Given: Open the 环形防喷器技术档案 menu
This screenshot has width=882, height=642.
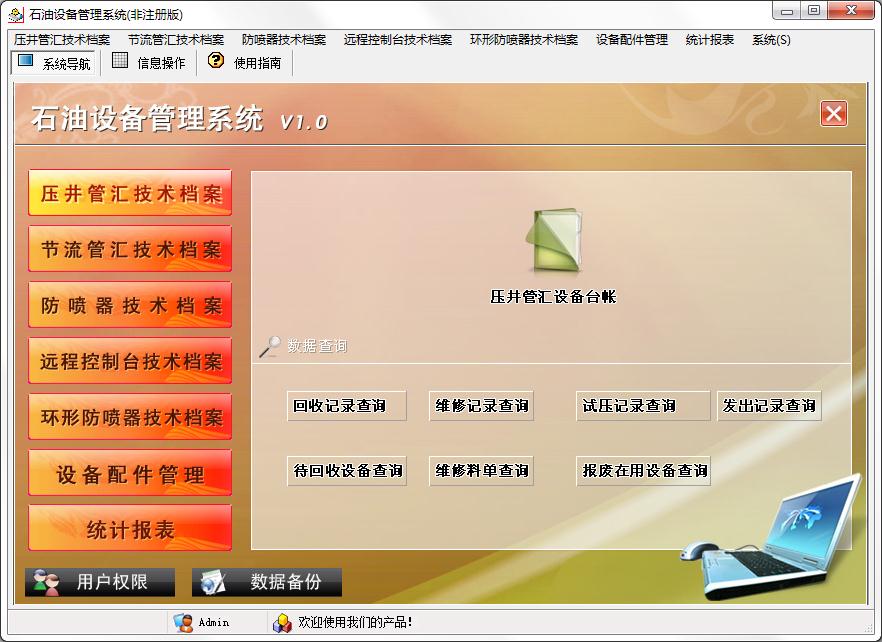Looking at the screenshot, I should coord(524,40).
